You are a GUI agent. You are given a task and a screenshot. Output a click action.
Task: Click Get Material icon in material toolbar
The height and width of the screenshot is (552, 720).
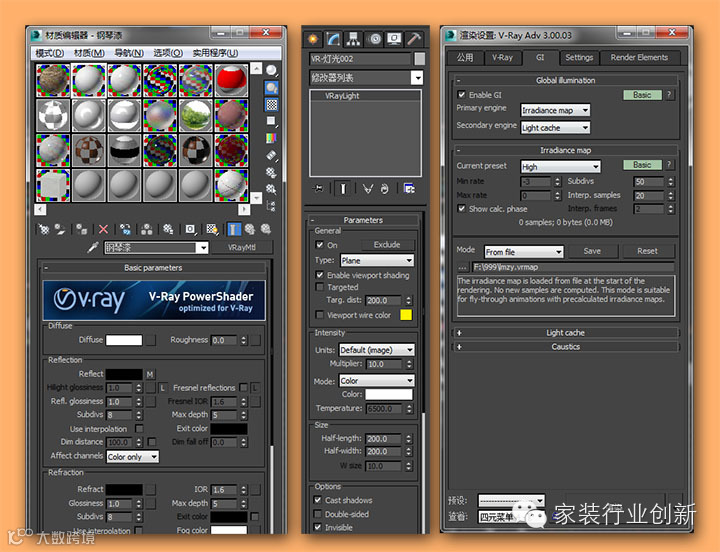[x=44, y=229]
